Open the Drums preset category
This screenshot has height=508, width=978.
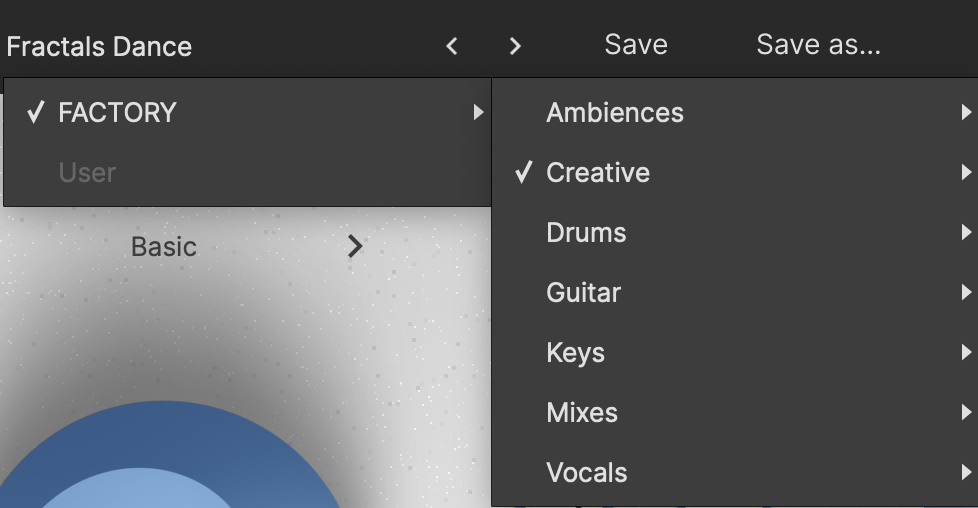click(586, 233)
